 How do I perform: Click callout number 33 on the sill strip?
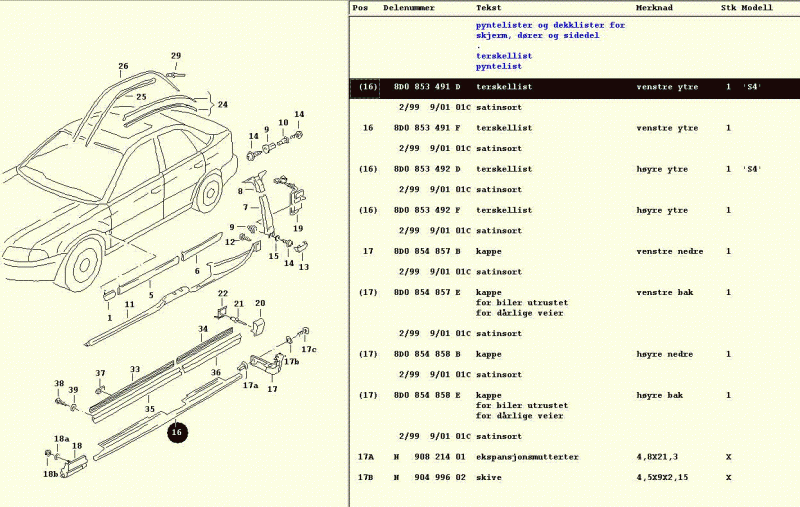[135, 369]
